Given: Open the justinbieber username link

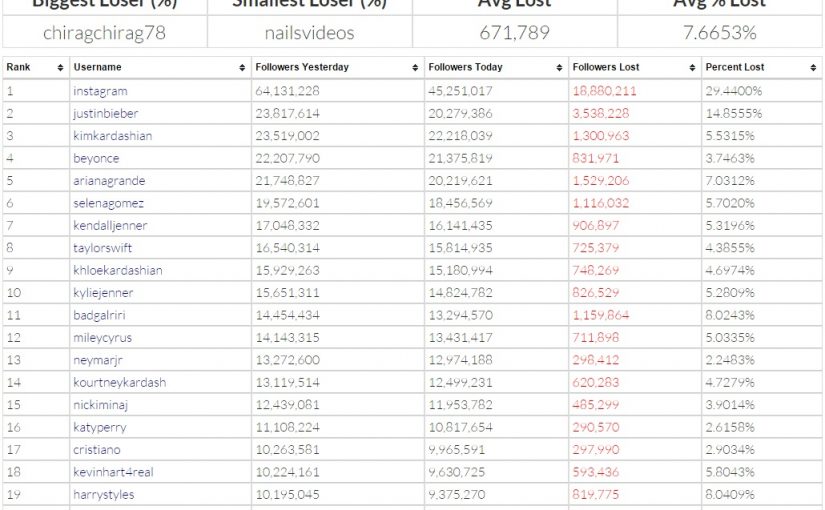Looking at the screenshot, I should click(105, 114).
